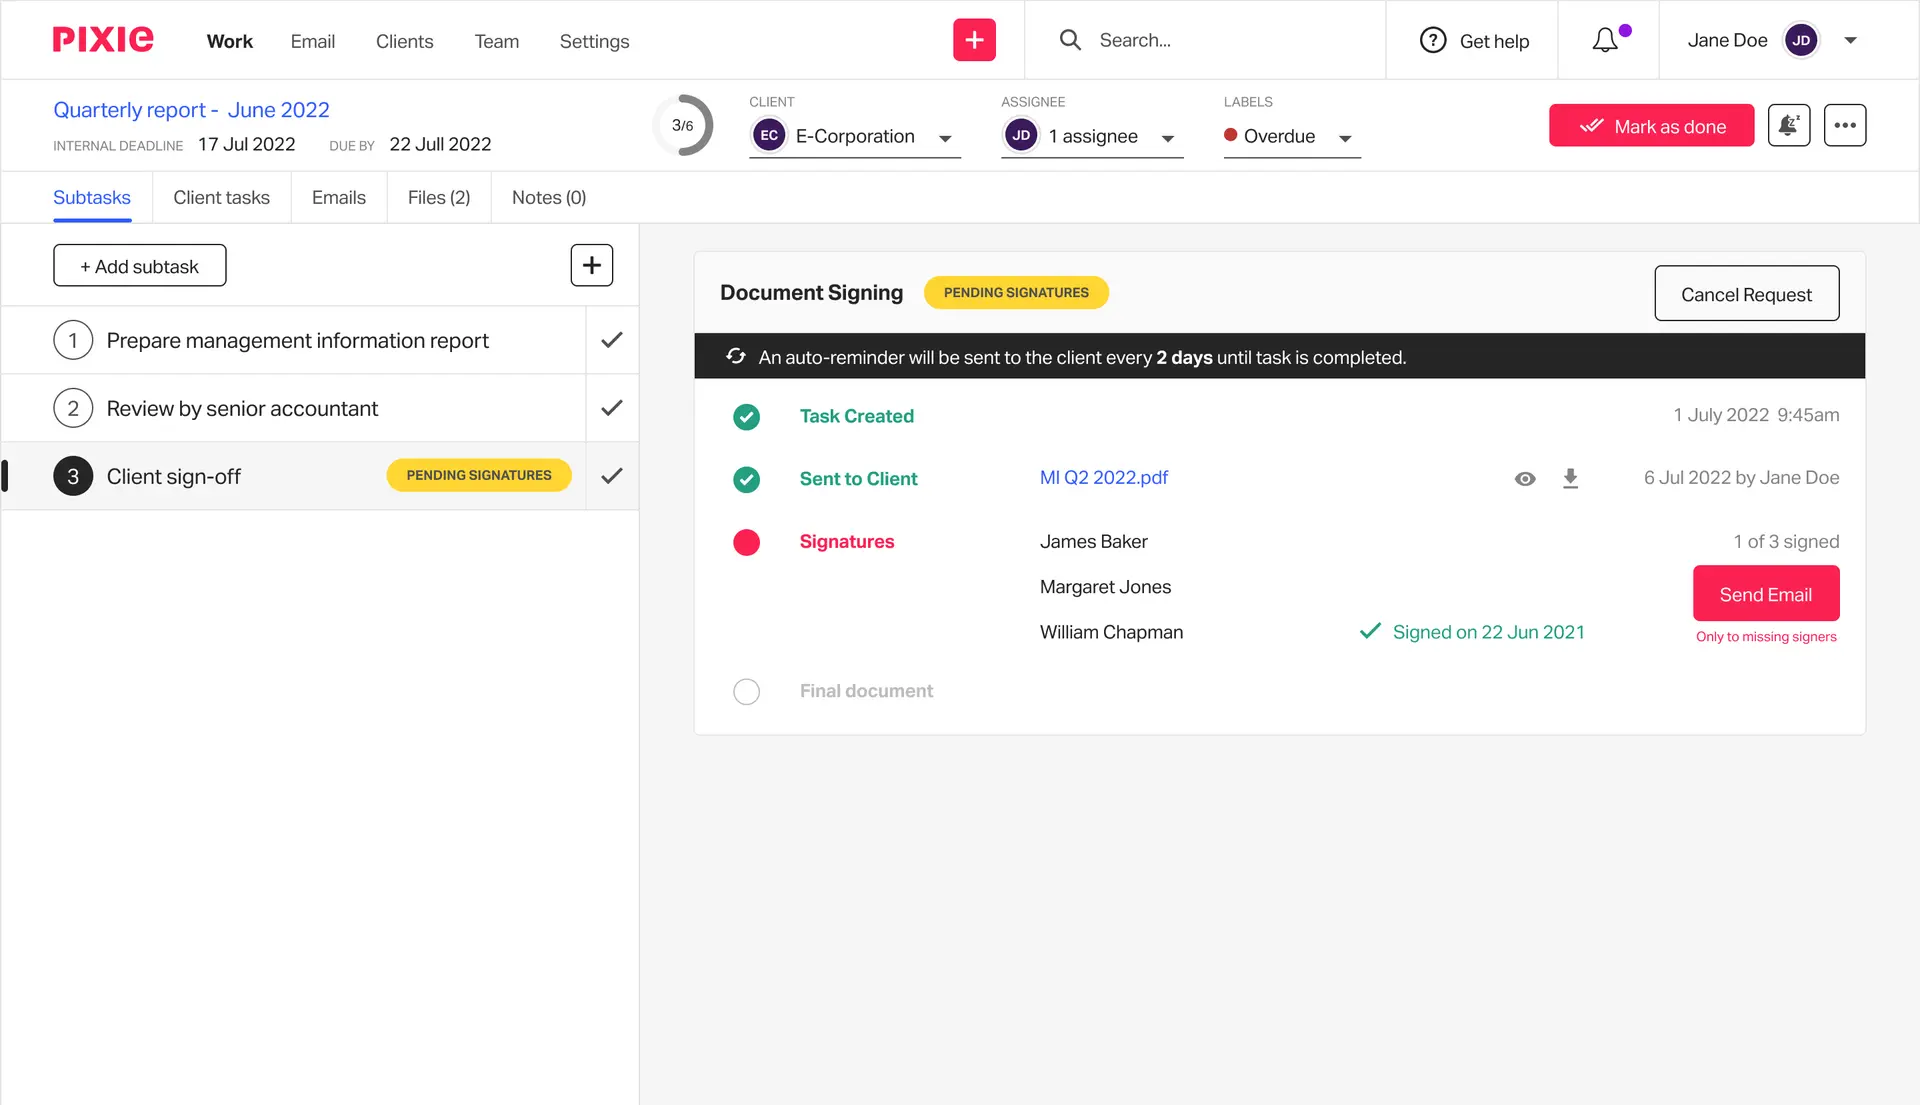The width and height of the screenshot is (1920, 1105).
Task: Click the 3/6 progress ring
Action: [x=683, y=126]
